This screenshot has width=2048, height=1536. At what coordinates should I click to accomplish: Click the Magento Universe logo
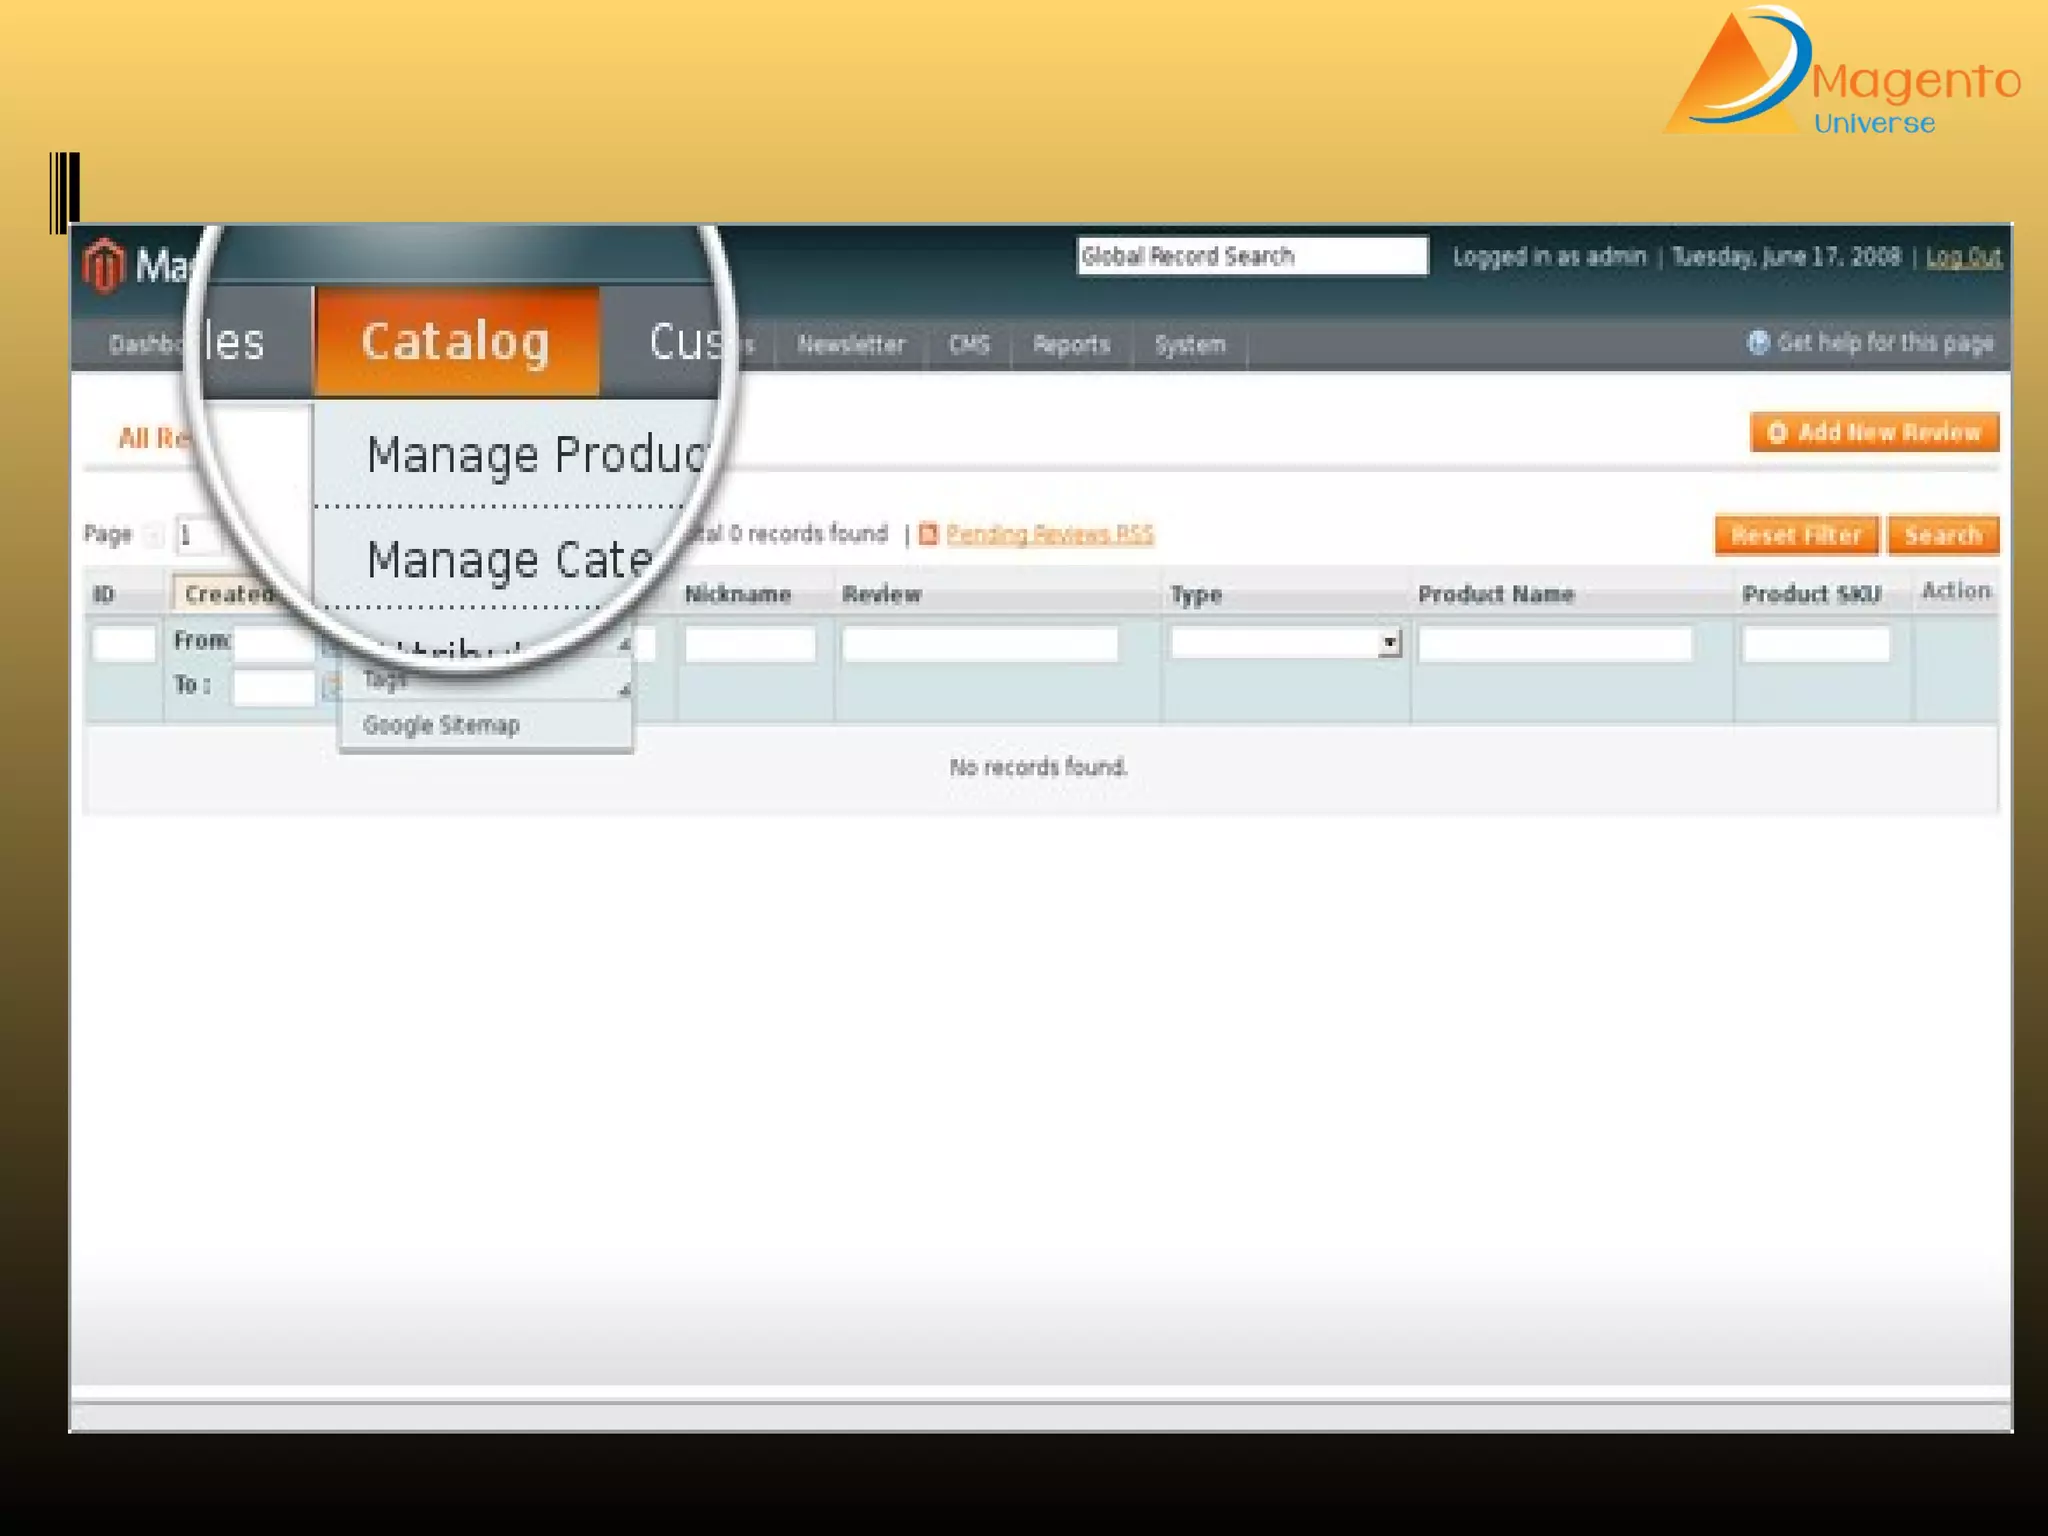[1841, 72]
